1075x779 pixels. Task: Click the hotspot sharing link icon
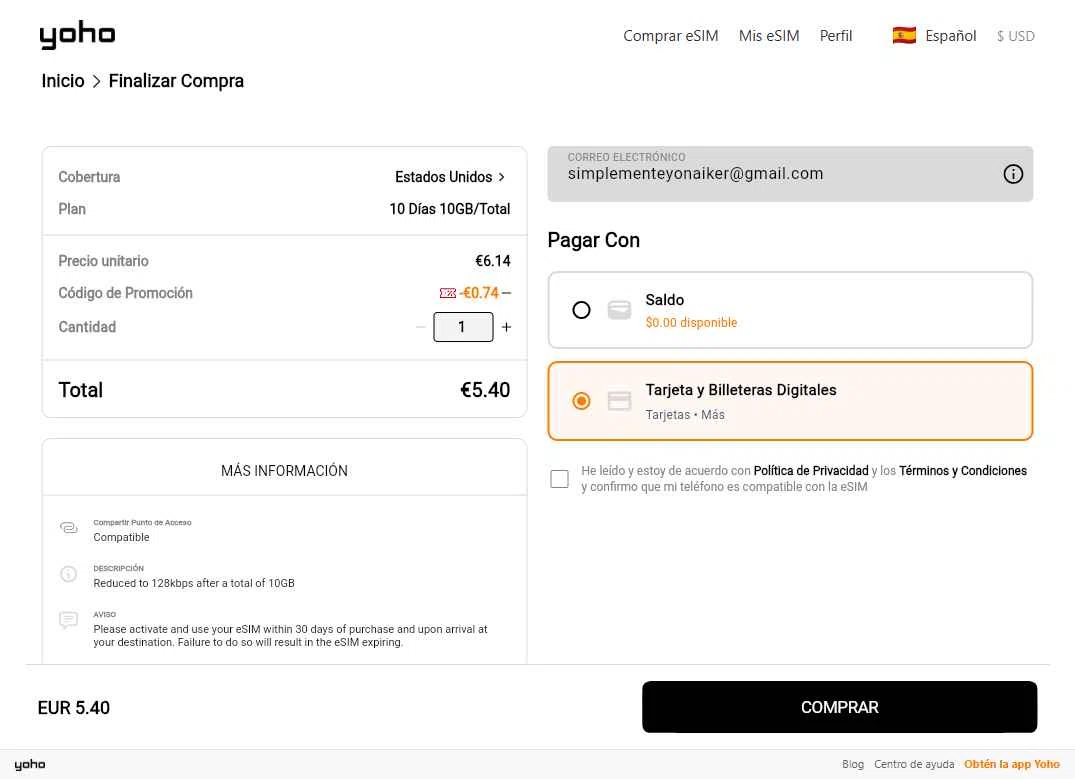pyautogui.click(x=69, y=527)
